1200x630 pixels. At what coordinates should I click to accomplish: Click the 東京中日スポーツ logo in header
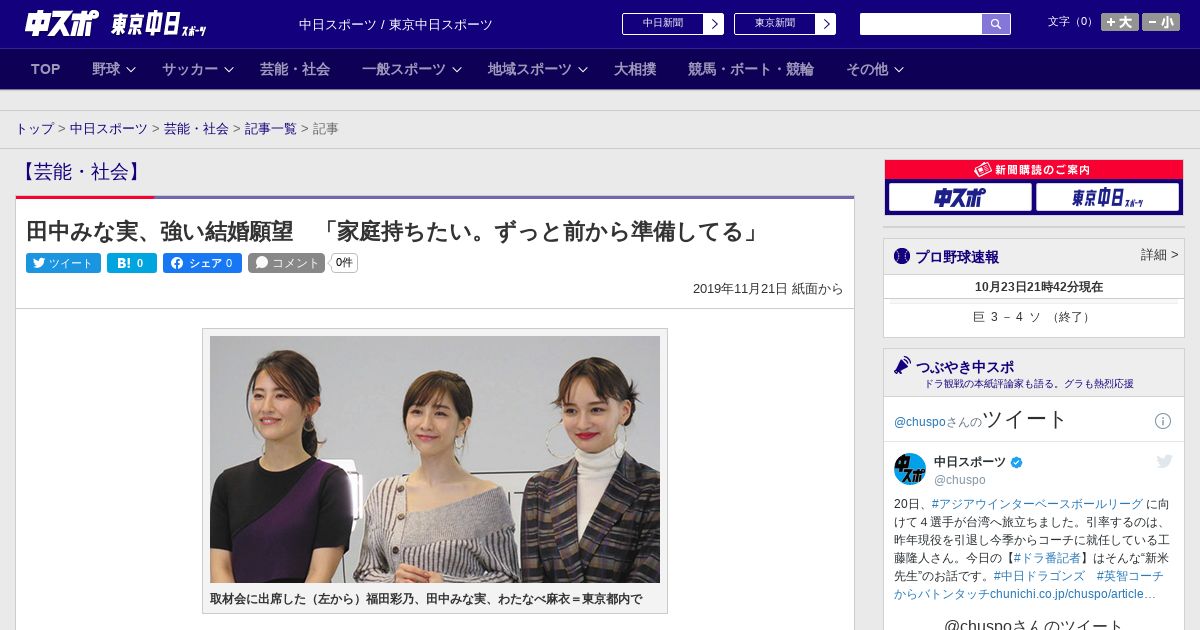pyautogui.click(x=158, y=24)
